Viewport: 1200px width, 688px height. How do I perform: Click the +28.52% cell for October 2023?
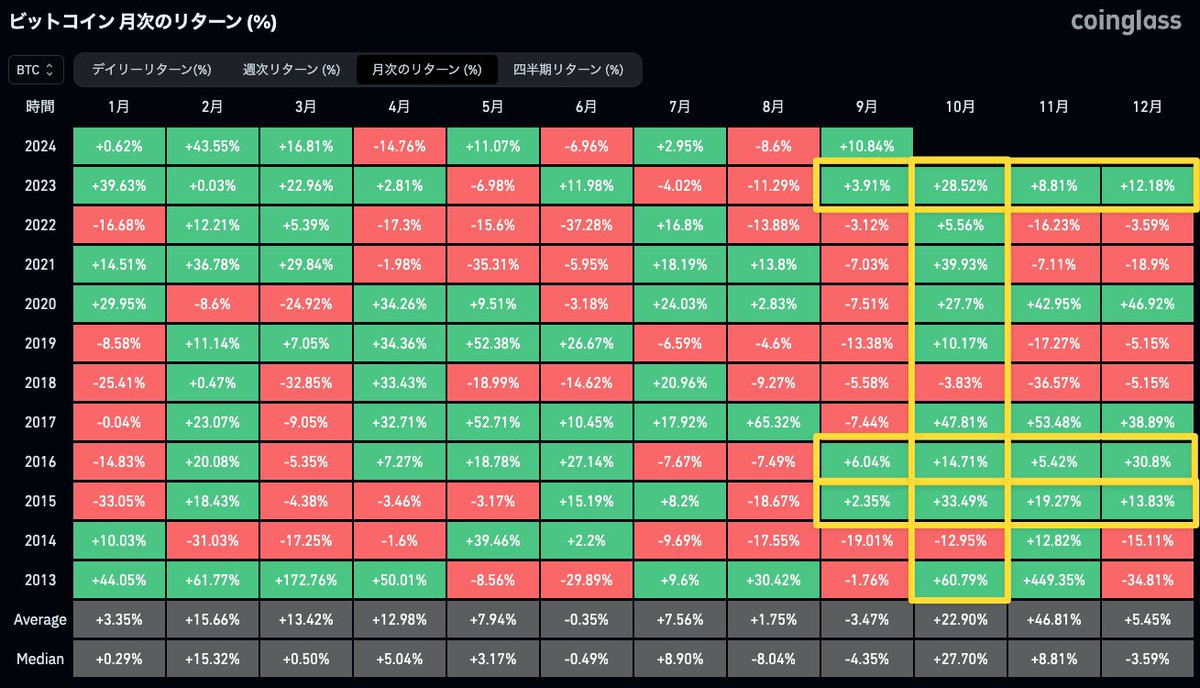pos(960,185)
